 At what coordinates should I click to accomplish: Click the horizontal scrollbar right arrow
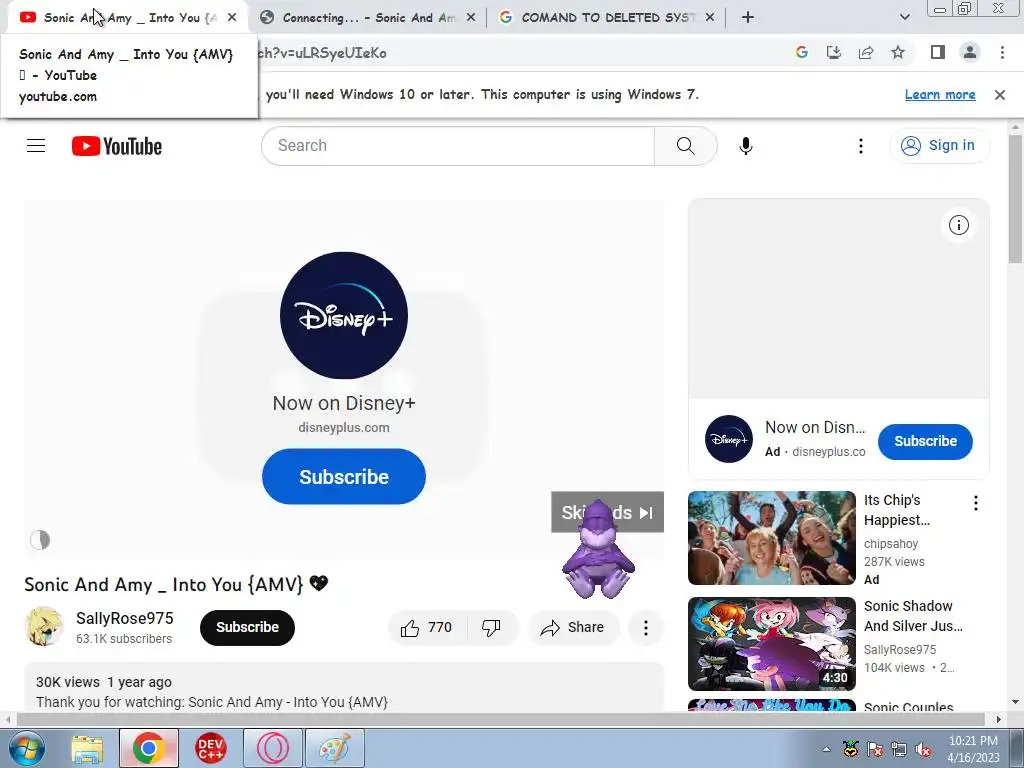coord(998,719)
